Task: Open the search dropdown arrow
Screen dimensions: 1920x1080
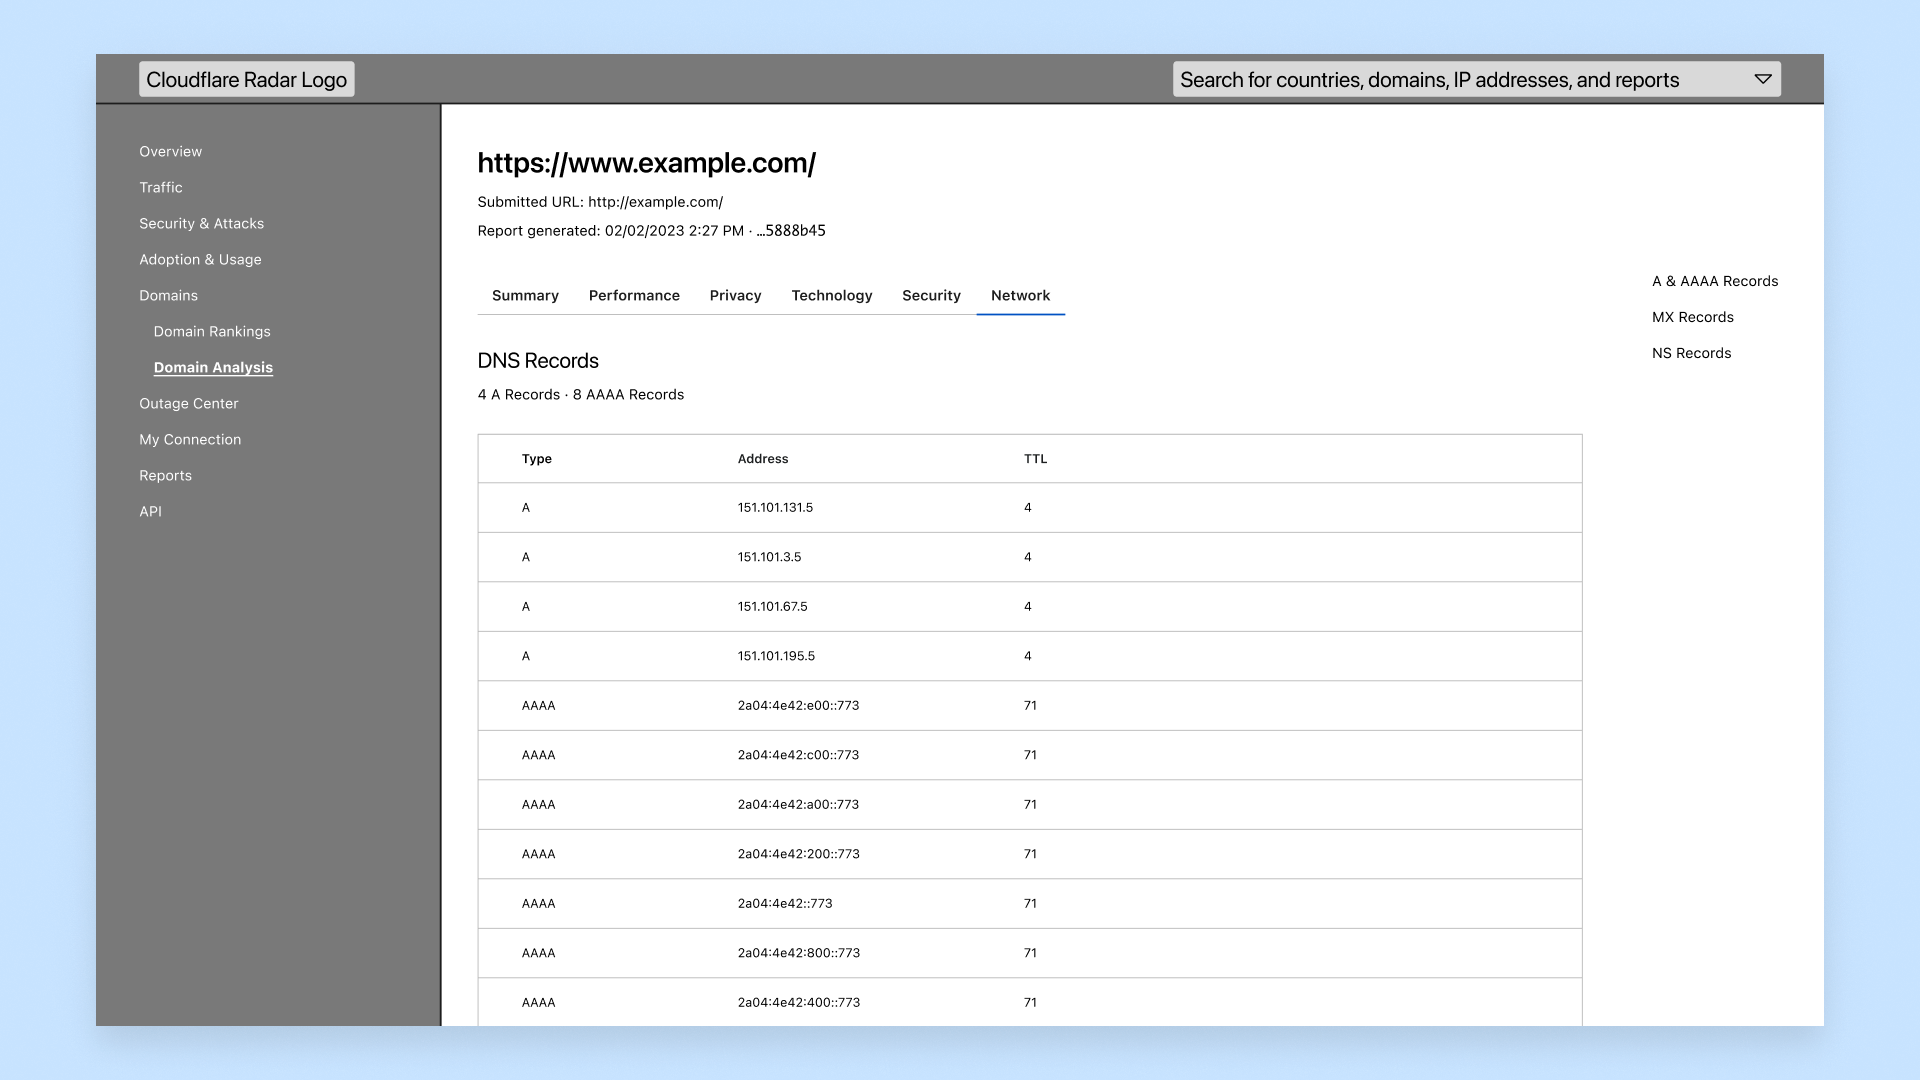Action: pos(1762,80)
